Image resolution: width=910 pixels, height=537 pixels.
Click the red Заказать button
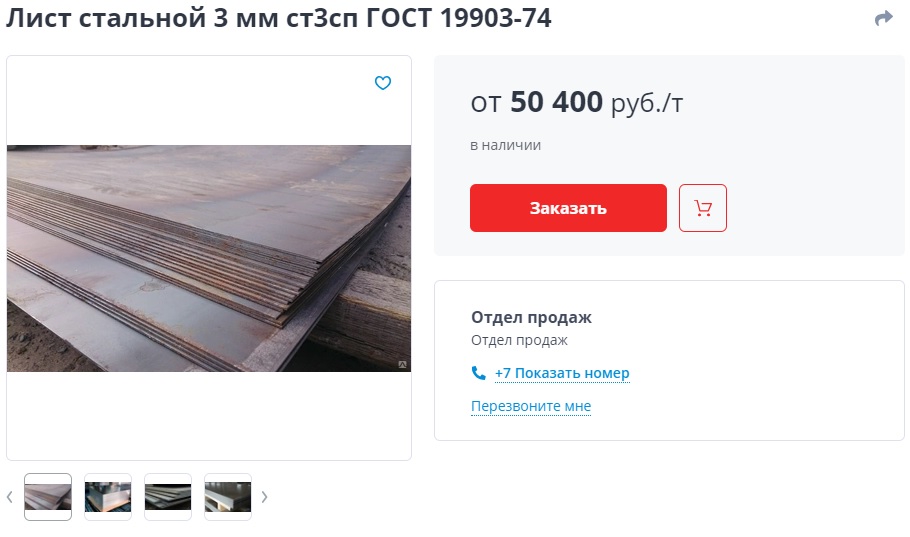568,208
